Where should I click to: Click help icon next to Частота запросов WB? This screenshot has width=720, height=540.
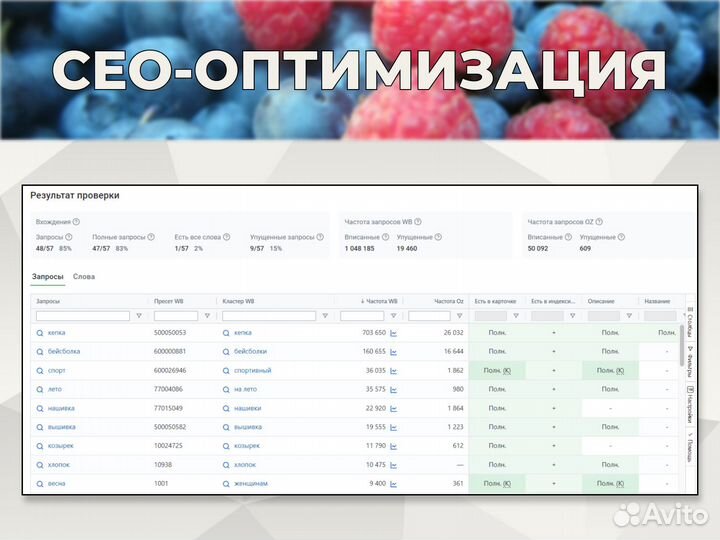coord(418,222)
